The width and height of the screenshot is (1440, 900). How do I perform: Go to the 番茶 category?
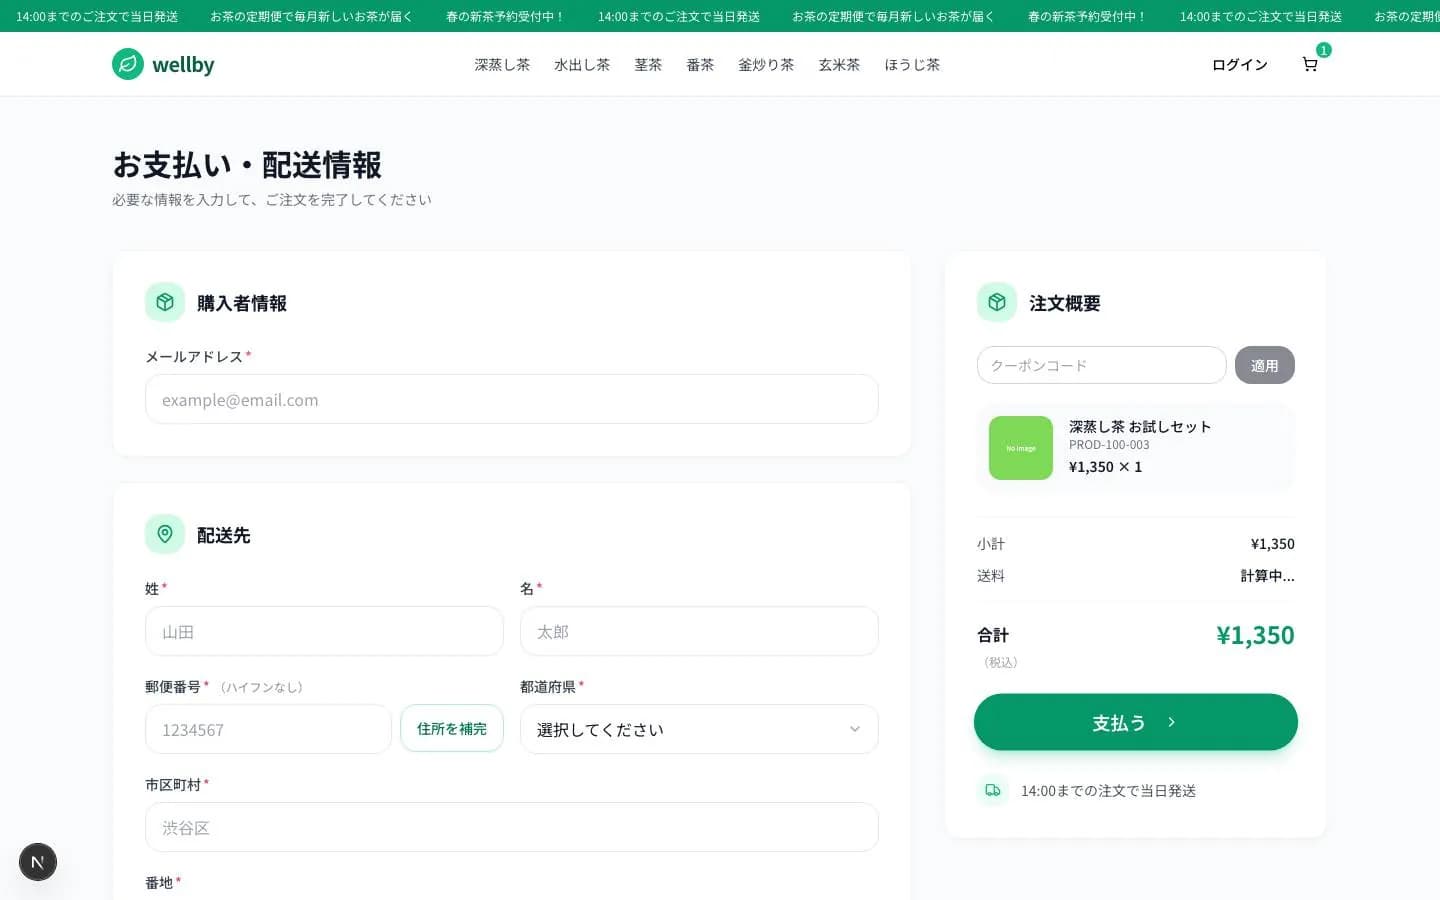(700, 64)
